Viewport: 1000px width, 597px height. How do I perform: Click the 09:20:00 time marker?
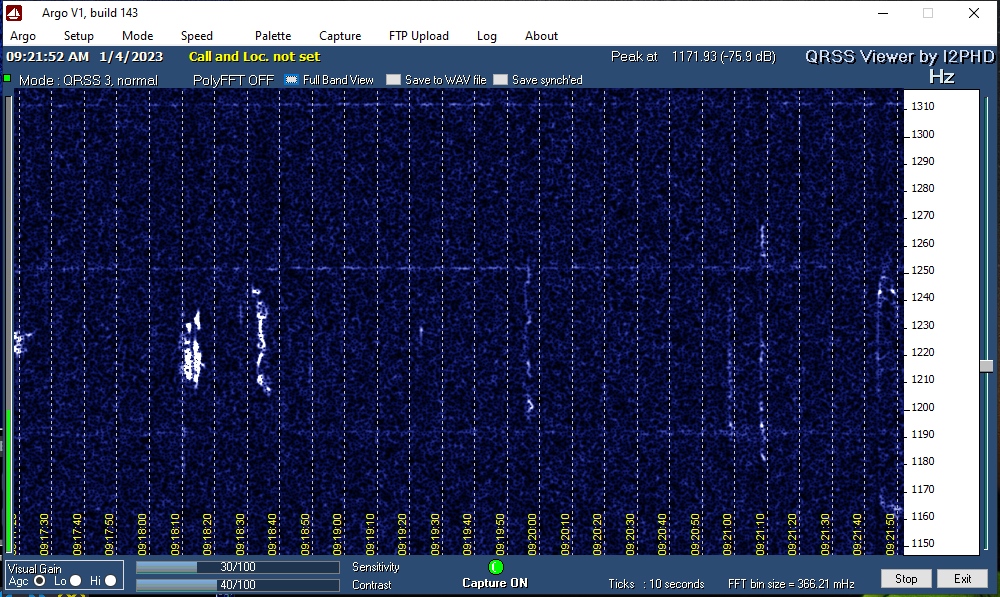(x=533, y=534)
